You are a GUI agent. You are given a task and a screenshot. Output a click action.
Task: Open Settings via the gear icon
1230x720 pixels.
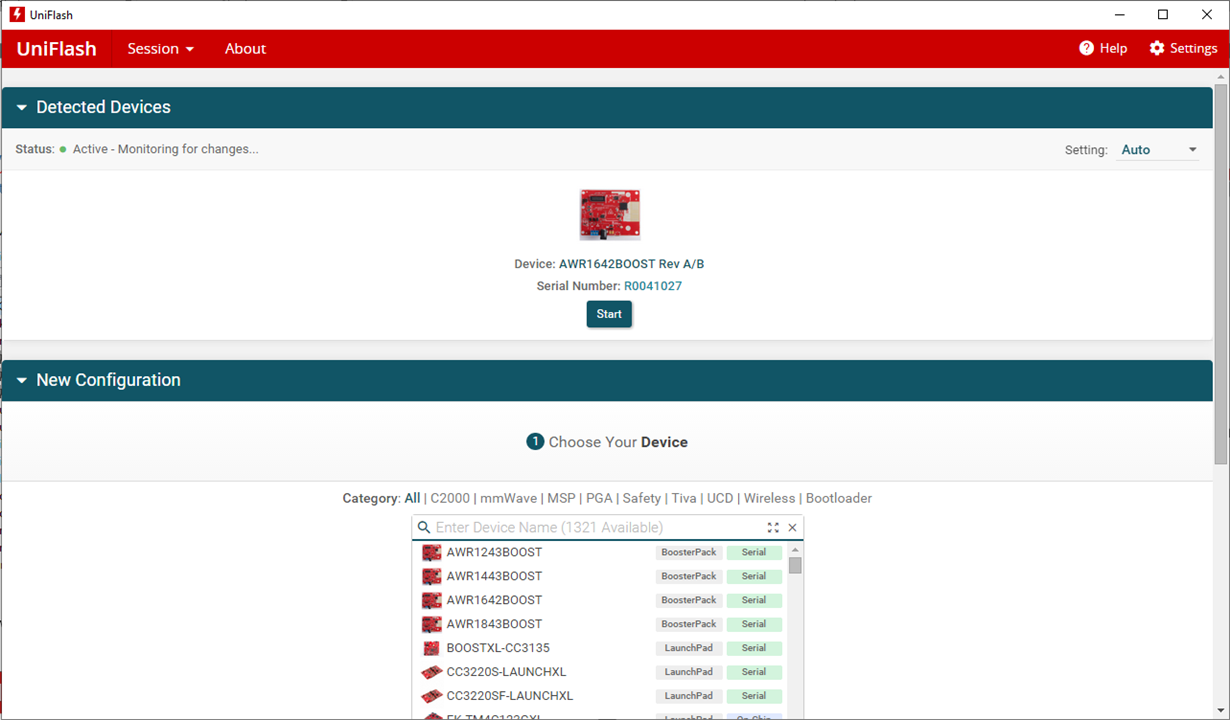[x=1183, y=48]
